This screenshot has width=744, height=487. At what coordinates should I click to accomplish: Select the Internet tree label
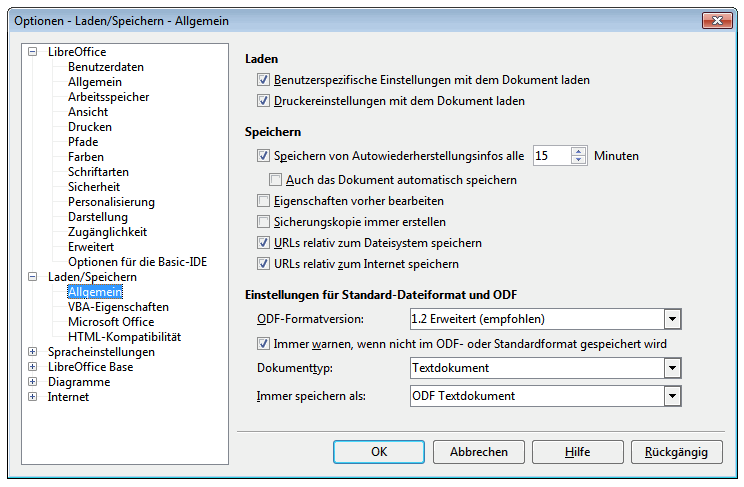[x=68, y=397]
